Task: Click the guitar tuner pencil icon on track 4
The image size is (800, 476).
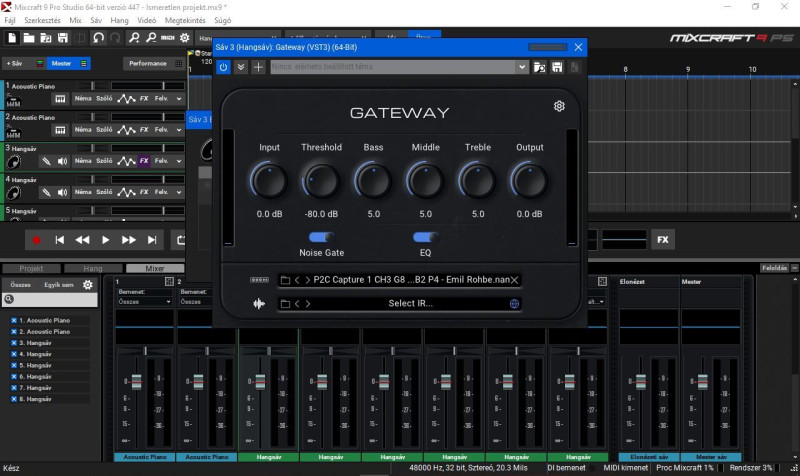Action: 46,192
